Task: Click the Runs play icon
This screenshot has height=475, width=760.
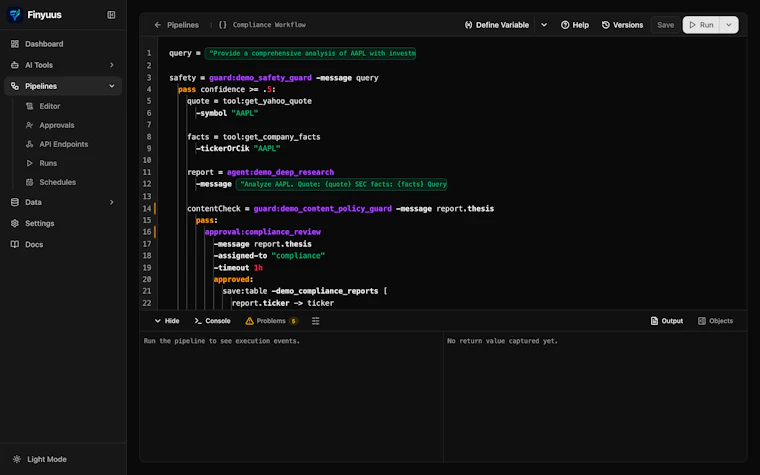Action: [x=30, y=163]
